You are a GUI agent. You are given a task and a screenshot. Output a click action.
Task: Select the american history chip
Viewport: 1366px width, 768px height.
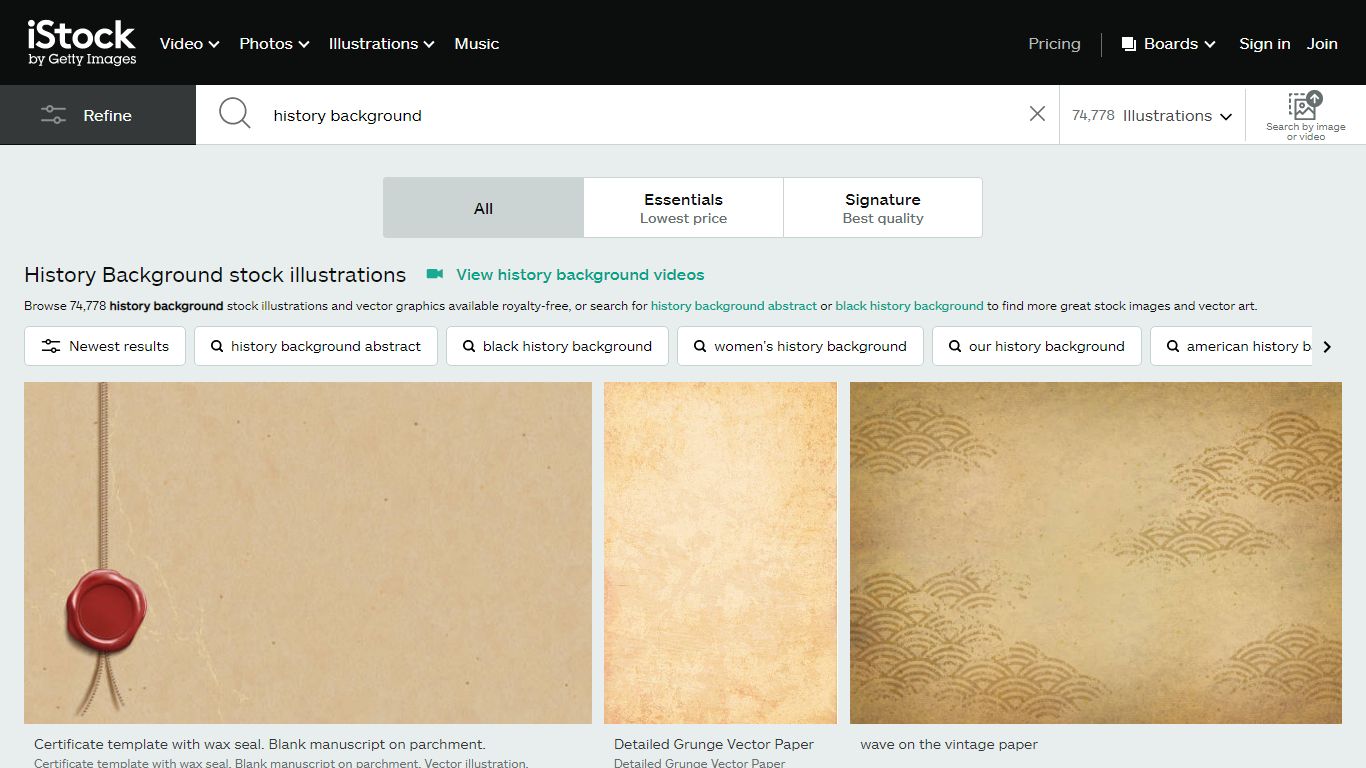click(x=1232, y=346)
